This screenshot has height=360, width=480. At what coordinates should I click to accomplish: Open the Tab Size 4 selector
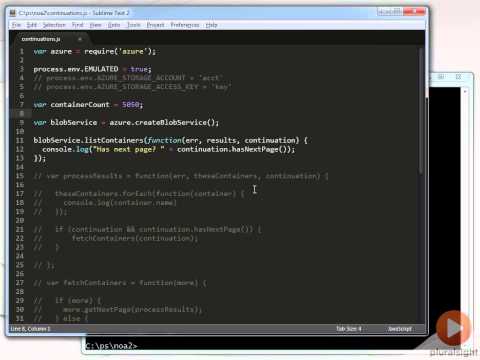click(349, 329)
